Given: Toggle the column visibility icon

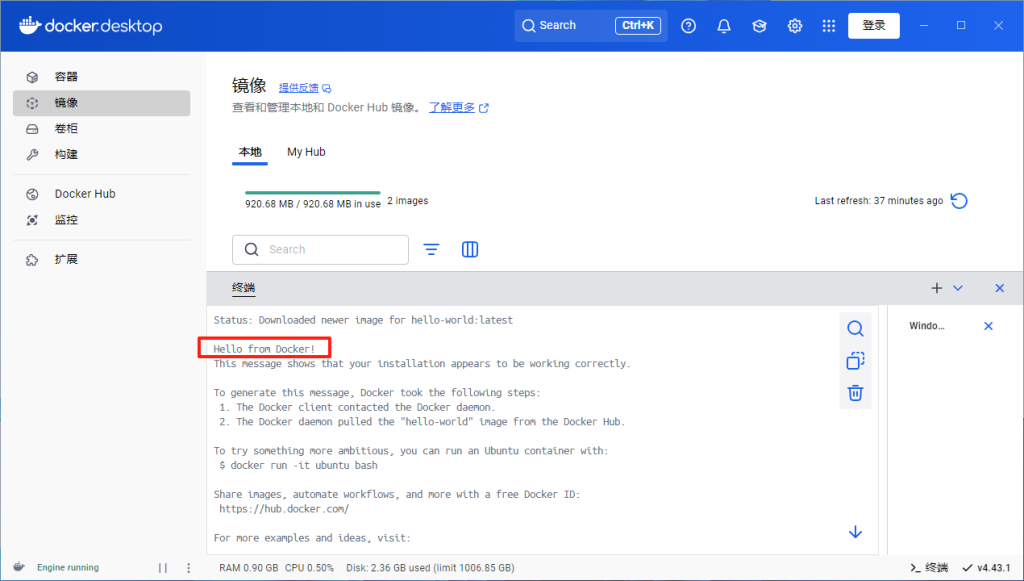Looking at the screenshot, I should tap(470, 249).
